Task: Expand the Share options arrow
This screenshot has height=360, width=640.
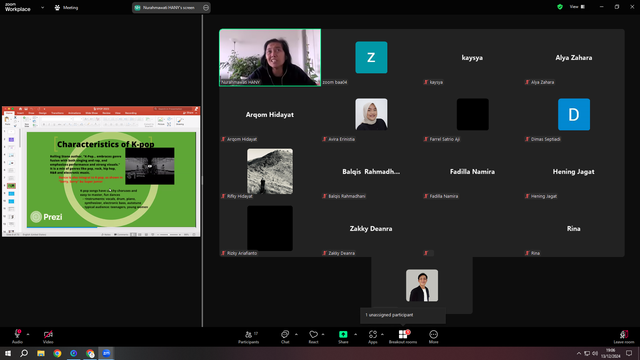Action: pyautogui.click(x=356, y=334)
